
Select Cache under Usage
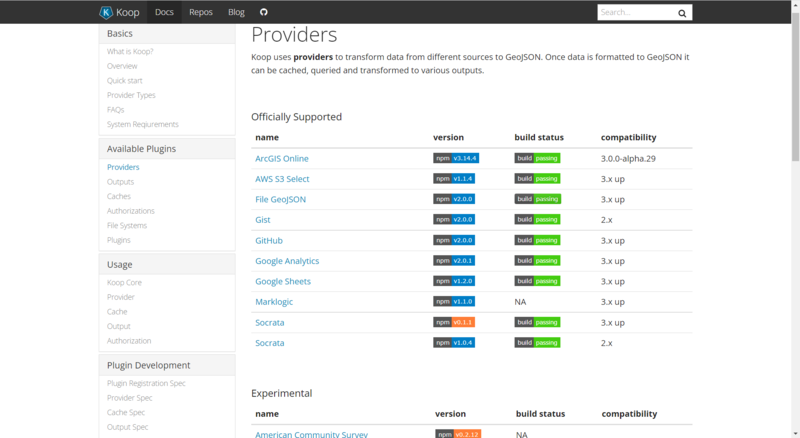point(117,311)
